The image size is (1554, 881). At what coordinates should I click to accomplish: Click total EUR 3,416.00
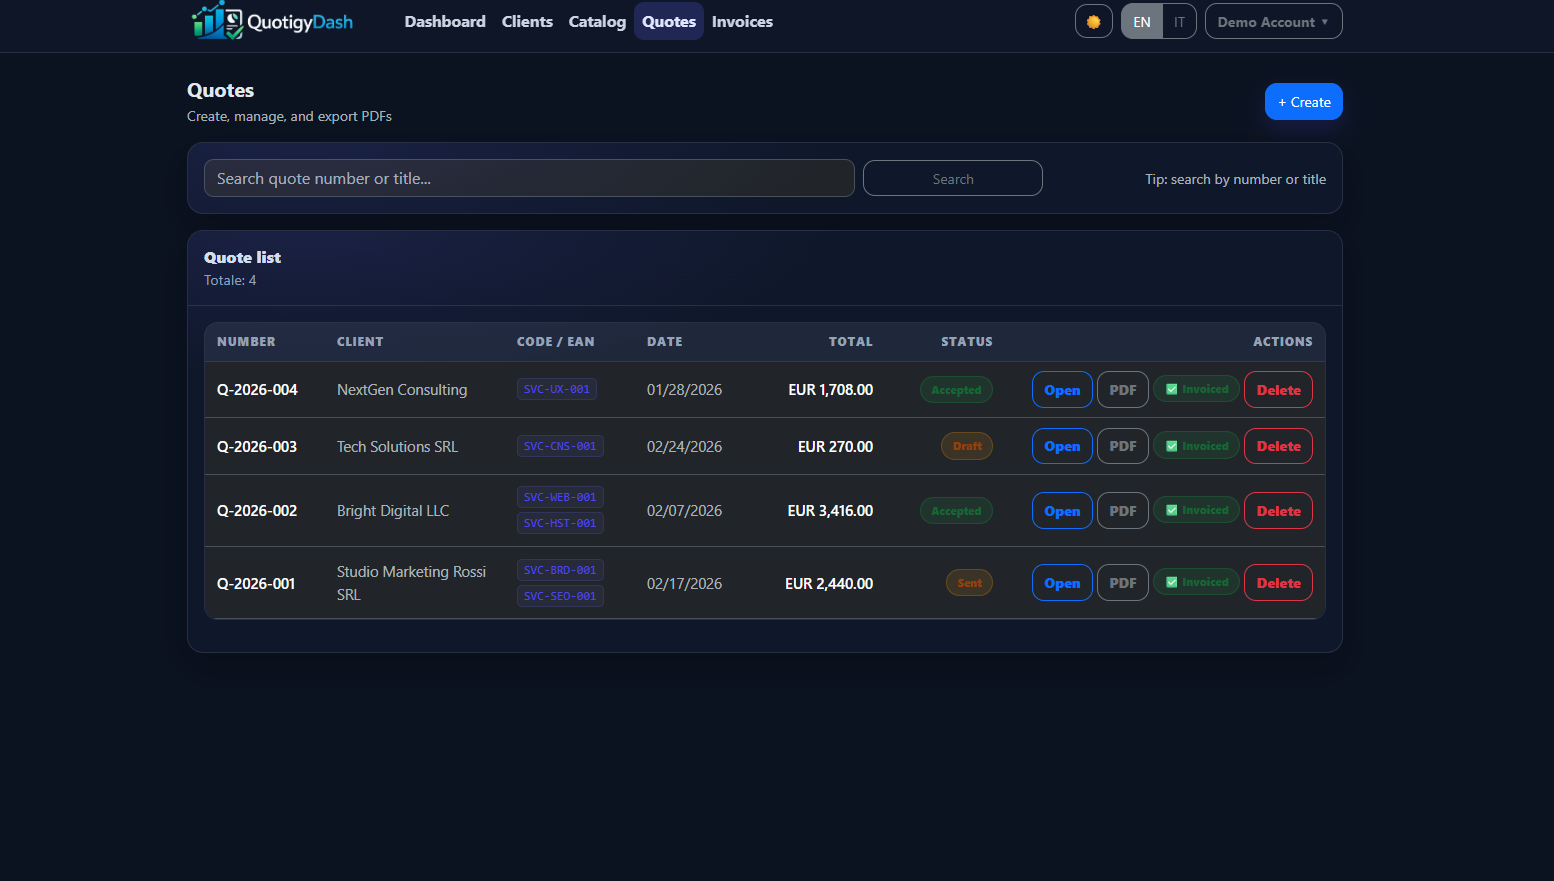pyautogui.click(x=830, y=511)
